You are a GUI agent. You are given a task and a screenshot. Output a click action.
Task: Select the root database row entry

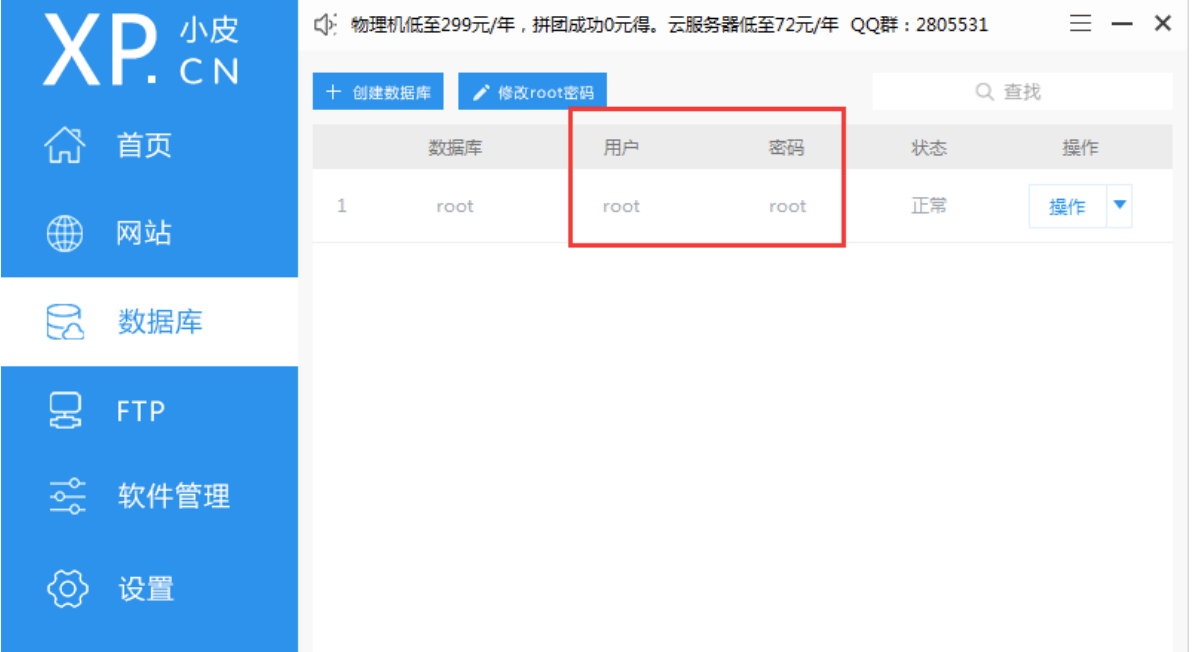tap(742, 206)
